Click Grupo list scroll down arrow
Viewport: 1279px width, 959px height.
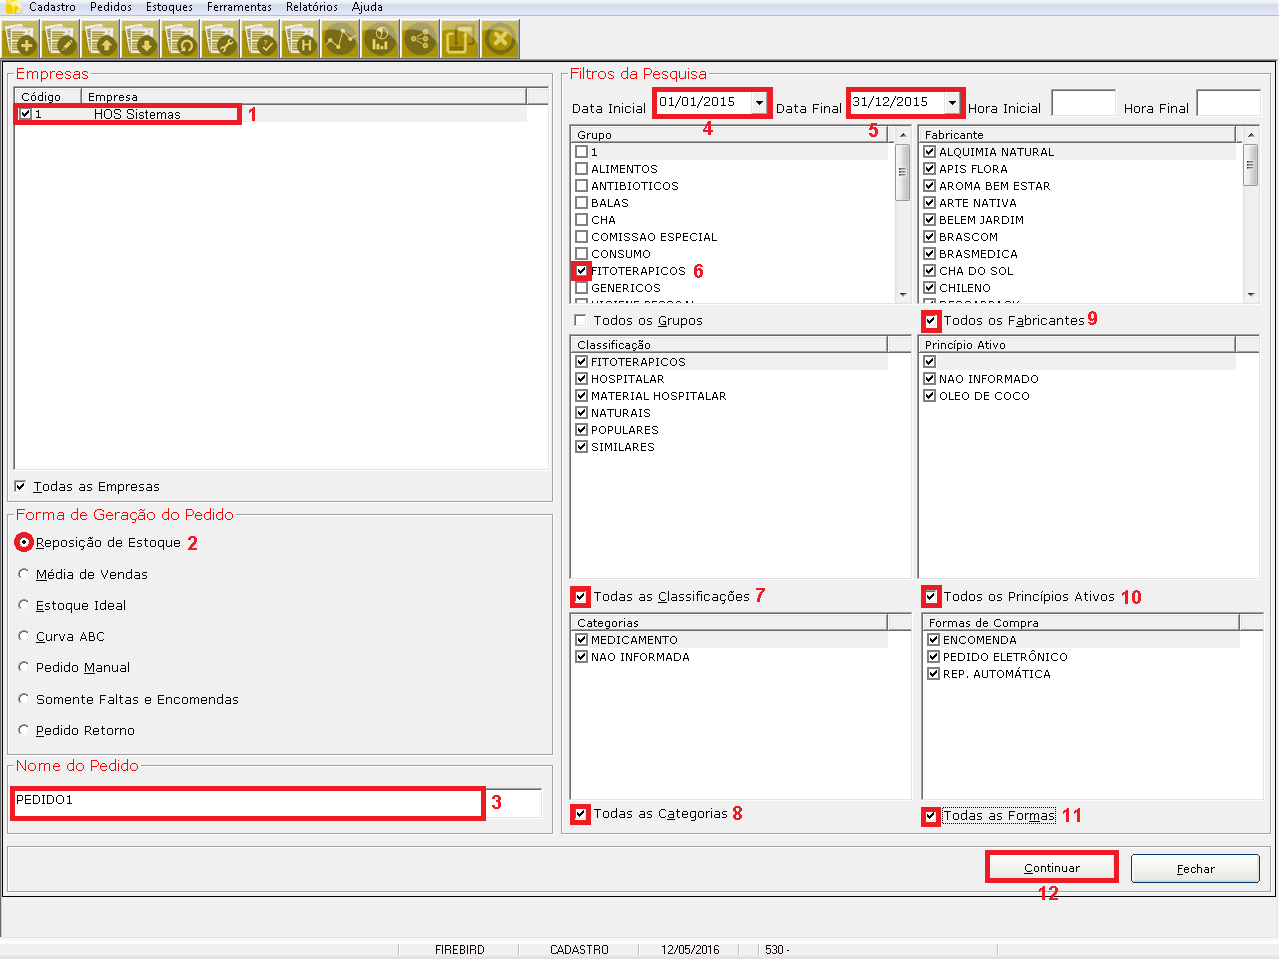(x=903, y=295)
